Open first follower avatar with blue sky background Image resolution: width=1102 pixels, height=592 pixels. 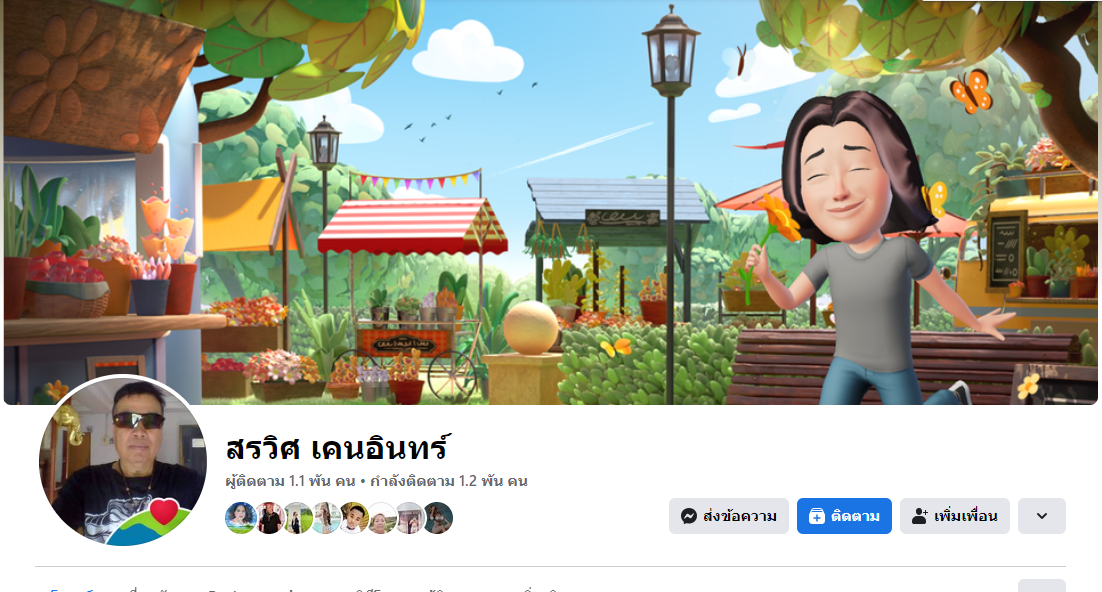[x=240, y=518]
